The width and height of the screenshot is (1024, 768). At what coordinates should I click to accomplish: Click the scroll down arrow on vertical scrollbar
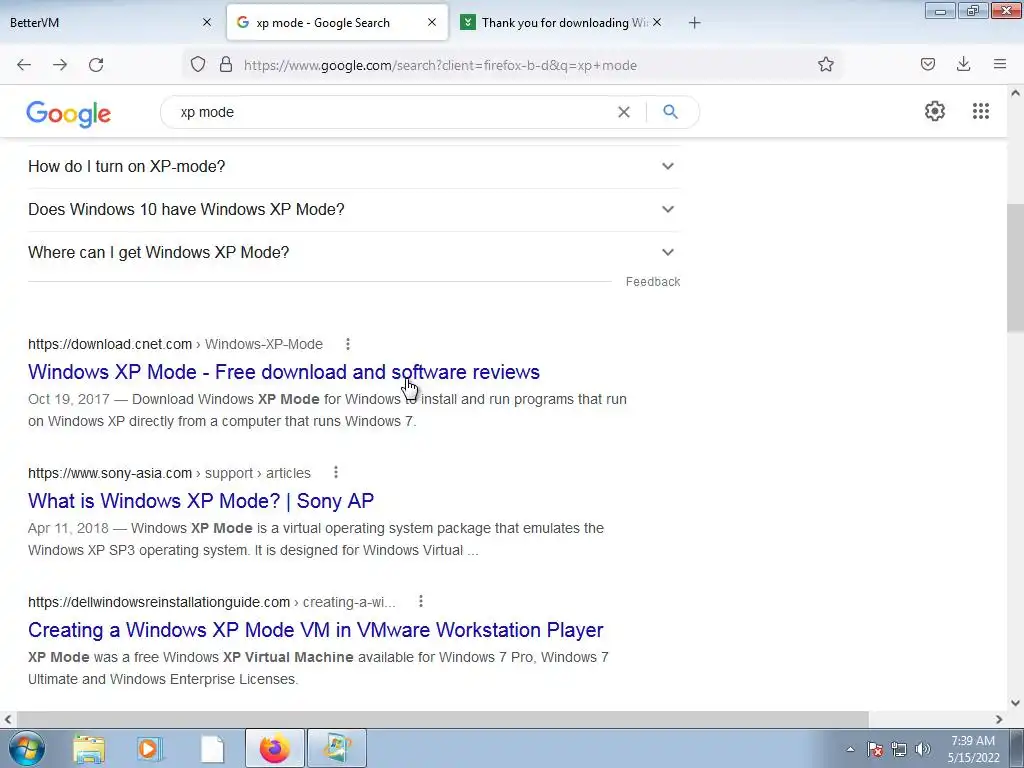[1015, 703]
